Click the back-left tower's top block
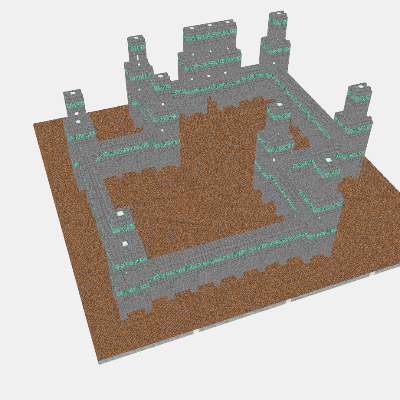The height and width of the screenshot is (400, 400). pos(136,39)
